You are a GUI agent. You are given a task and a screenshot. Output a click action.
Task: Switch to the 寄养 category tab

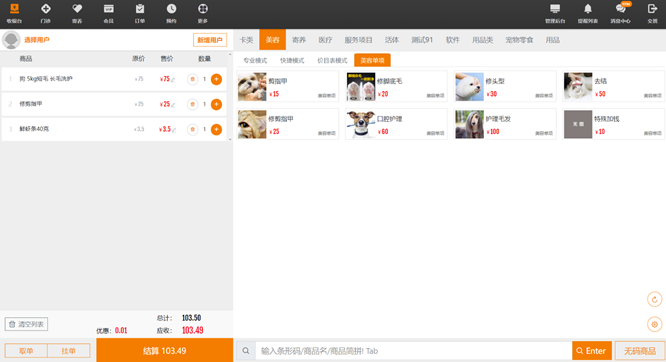pos(299,40)
